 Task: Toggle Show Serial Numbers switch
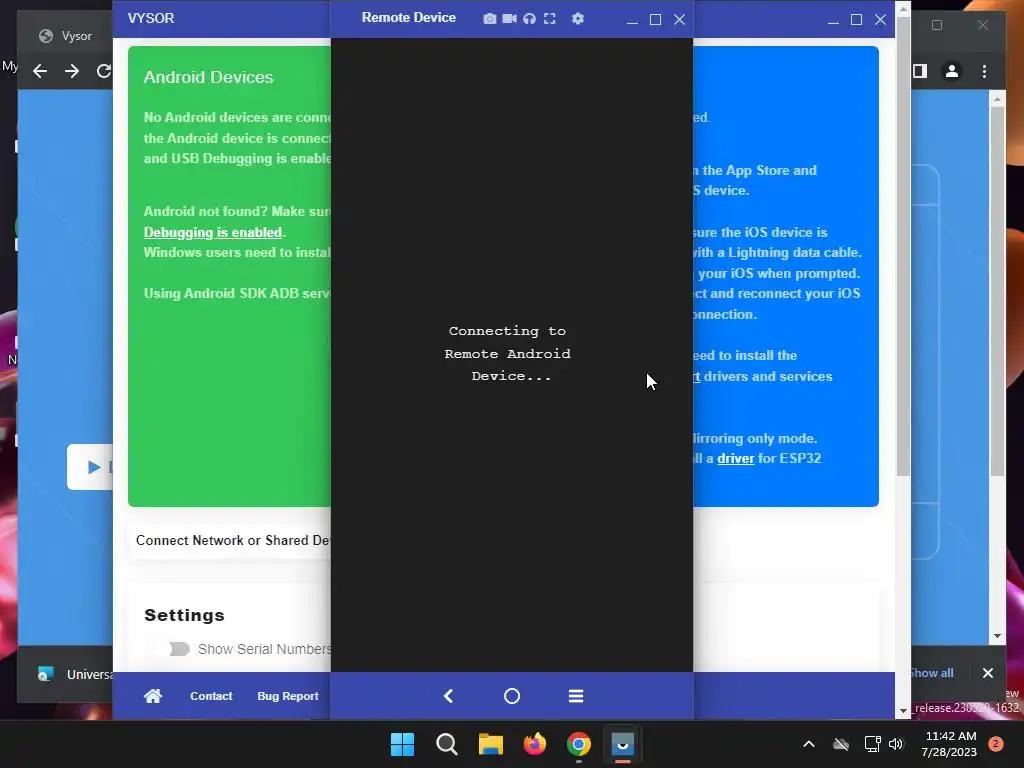point(180,649)
